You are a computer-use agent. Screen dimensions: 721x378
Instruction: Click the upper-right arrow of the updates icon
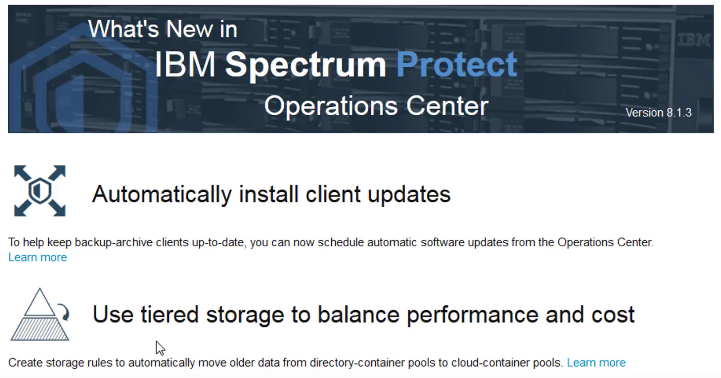click(57, 173)
